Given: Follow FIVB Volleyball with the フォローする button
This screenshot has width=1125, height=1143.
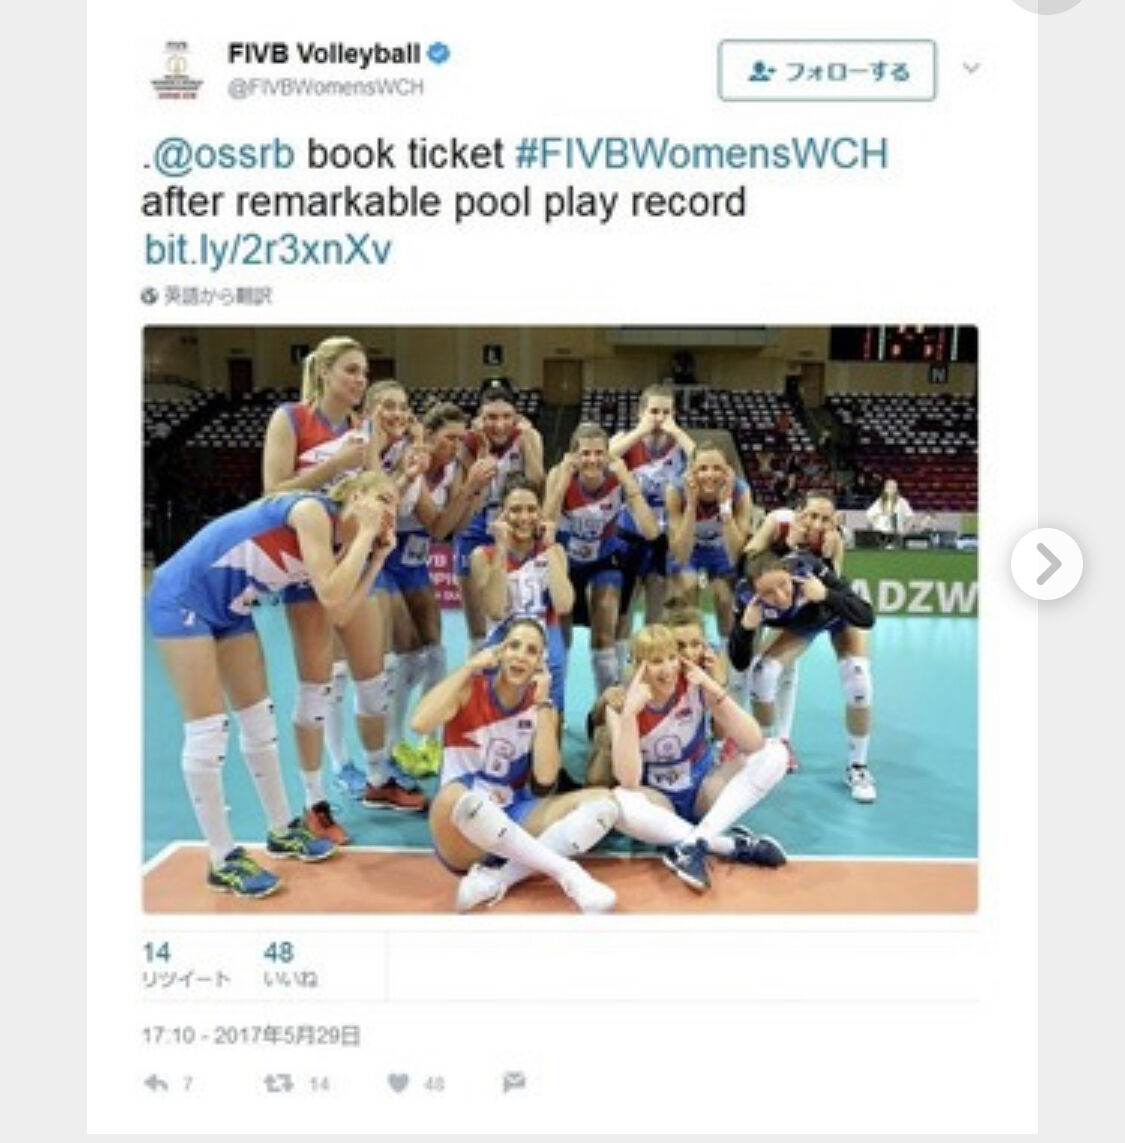Looking at the screenshot, I should point(827,71).
